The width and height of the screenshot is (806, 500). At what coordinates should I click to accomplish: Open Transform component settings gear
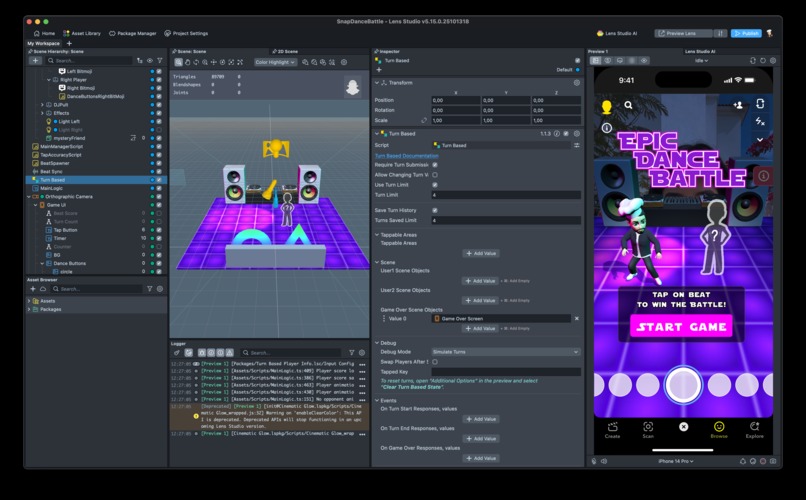click(577, 83)
